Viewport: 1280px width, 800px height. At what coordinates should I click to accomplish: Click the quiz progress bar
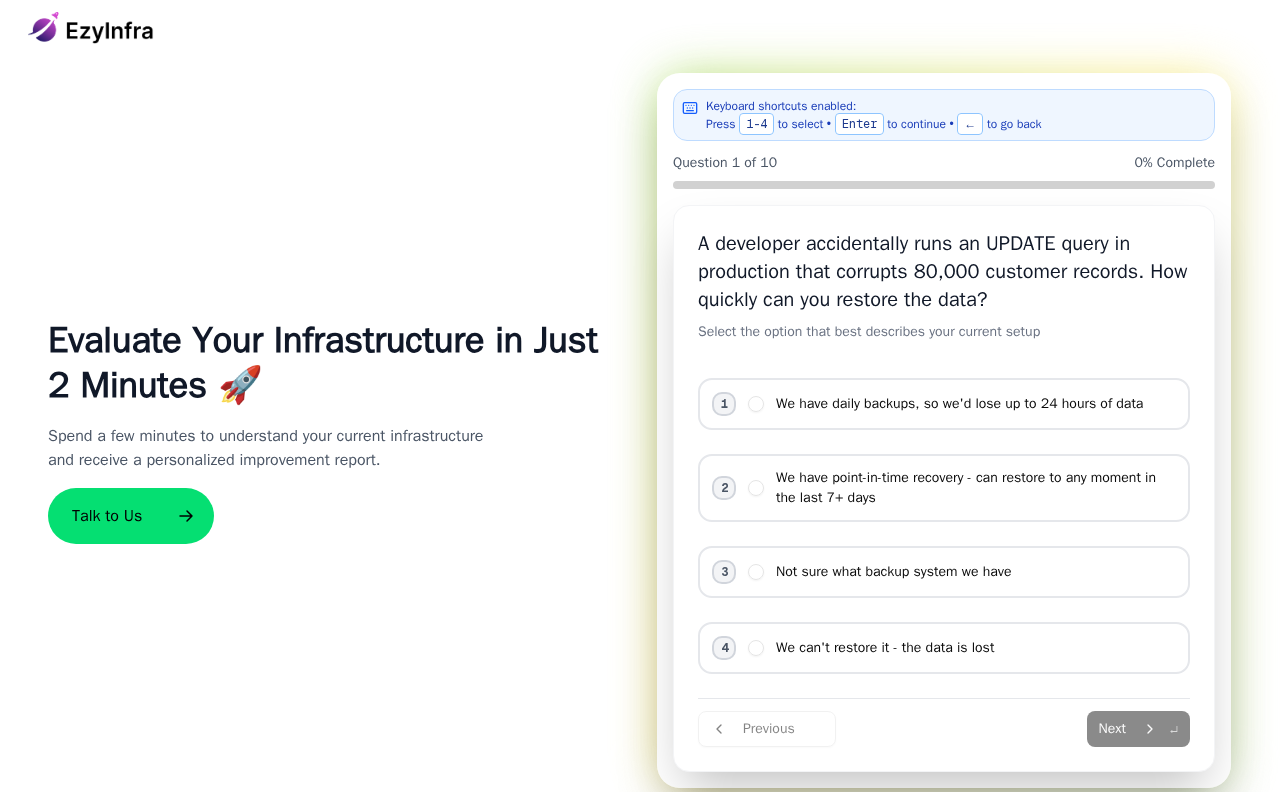click(x=943, y=185)
